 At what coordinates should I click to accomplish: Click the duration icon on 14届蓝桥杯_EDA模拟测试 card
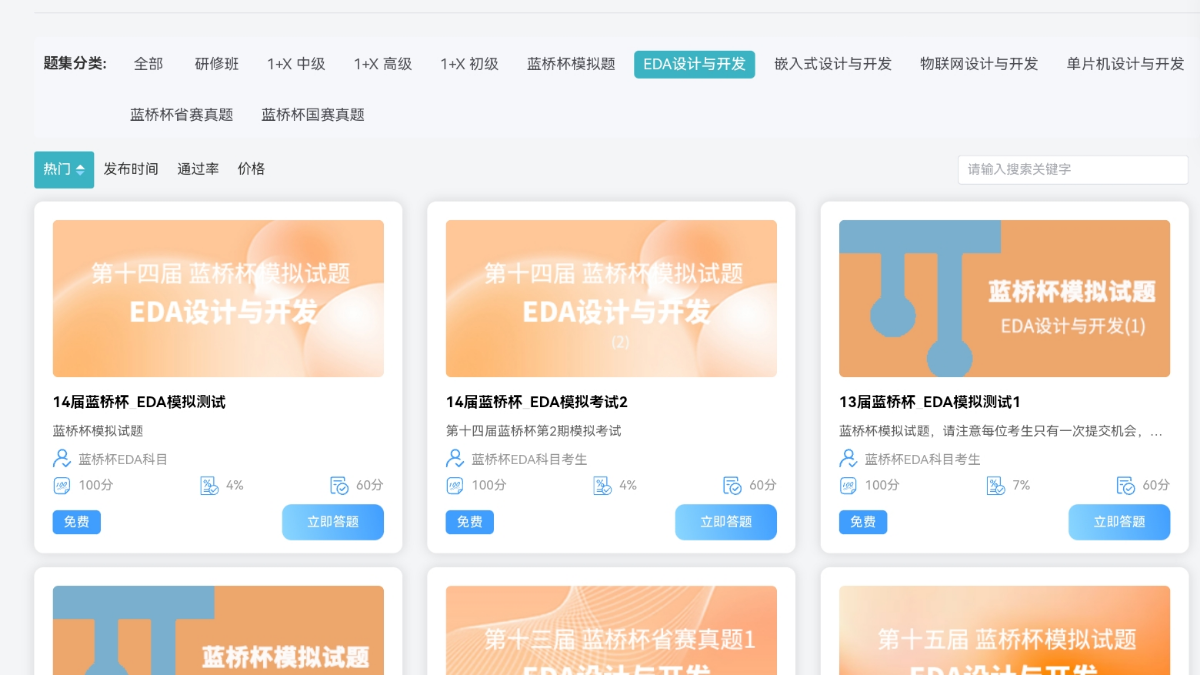tap(339, 485)
